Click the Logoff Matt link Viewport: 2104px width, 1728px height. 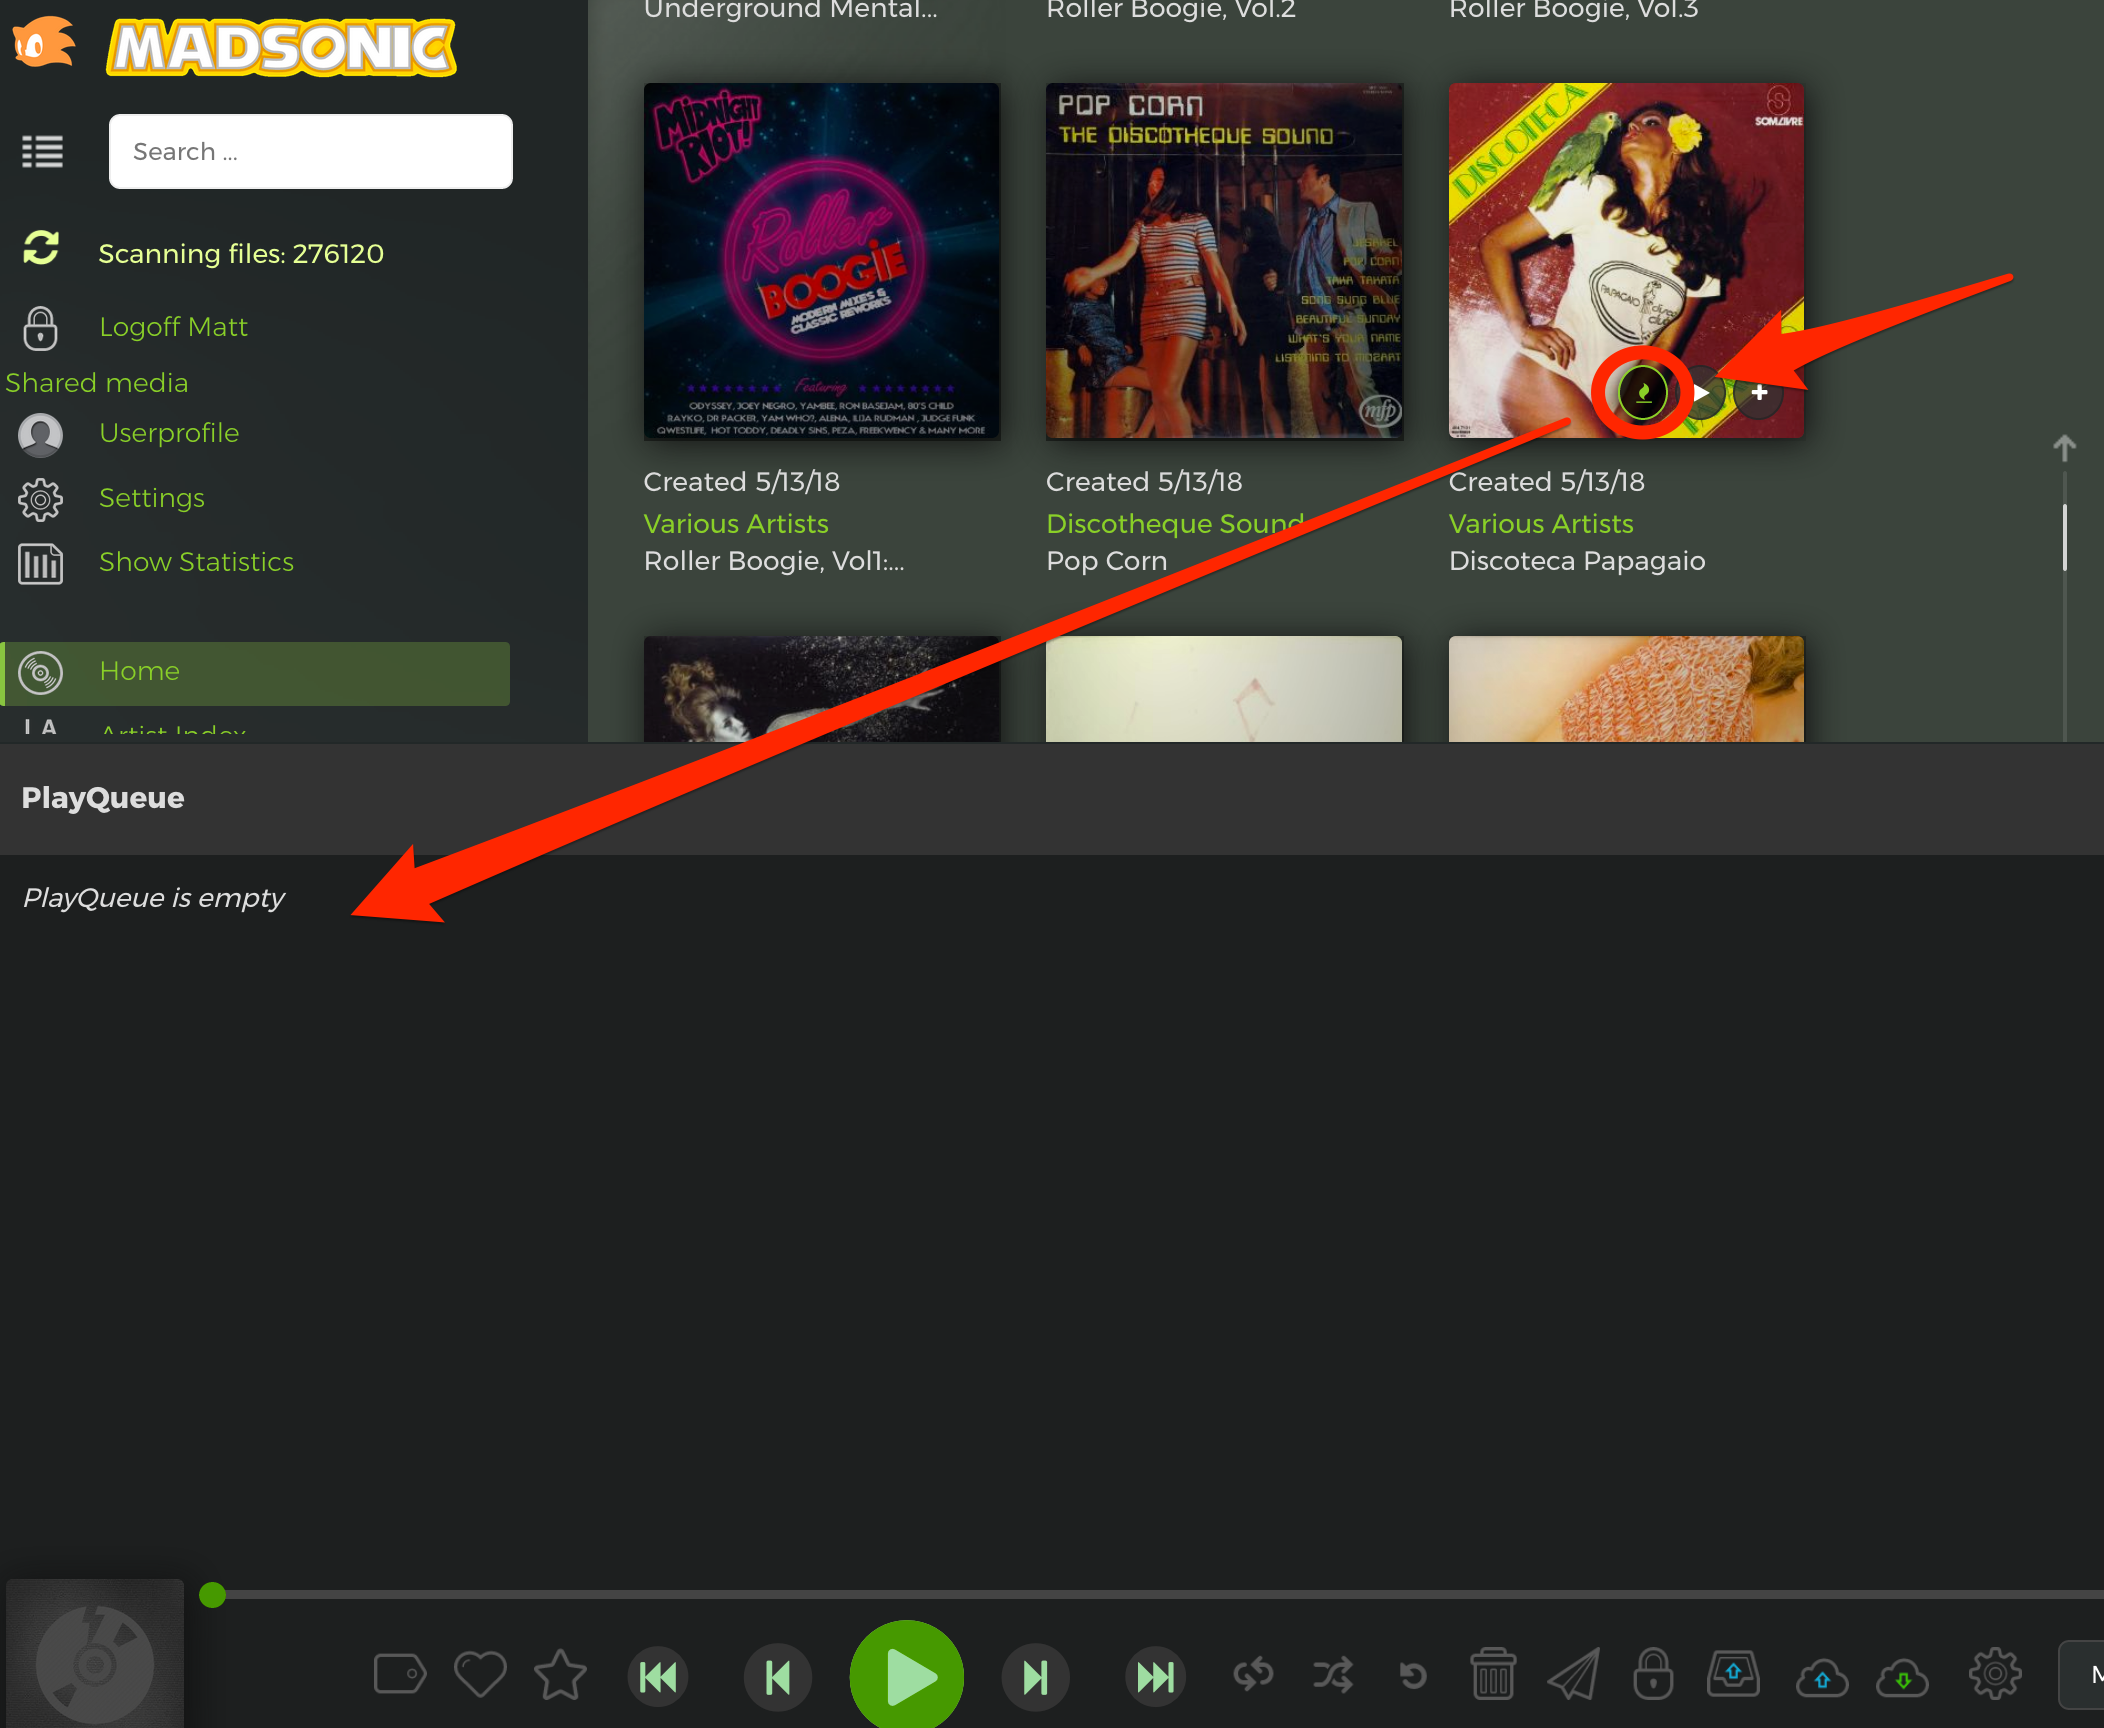(x=173, y=327)
